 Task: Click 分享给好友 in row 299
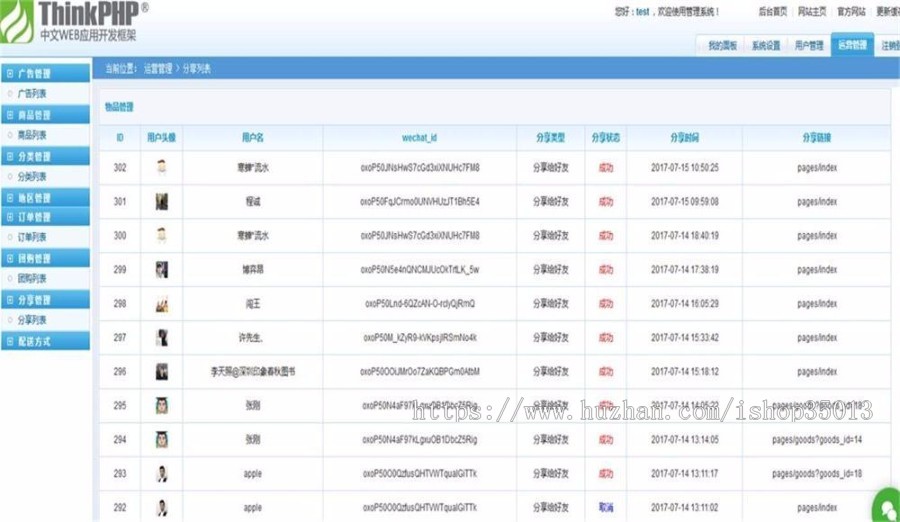tap(550, 269)
